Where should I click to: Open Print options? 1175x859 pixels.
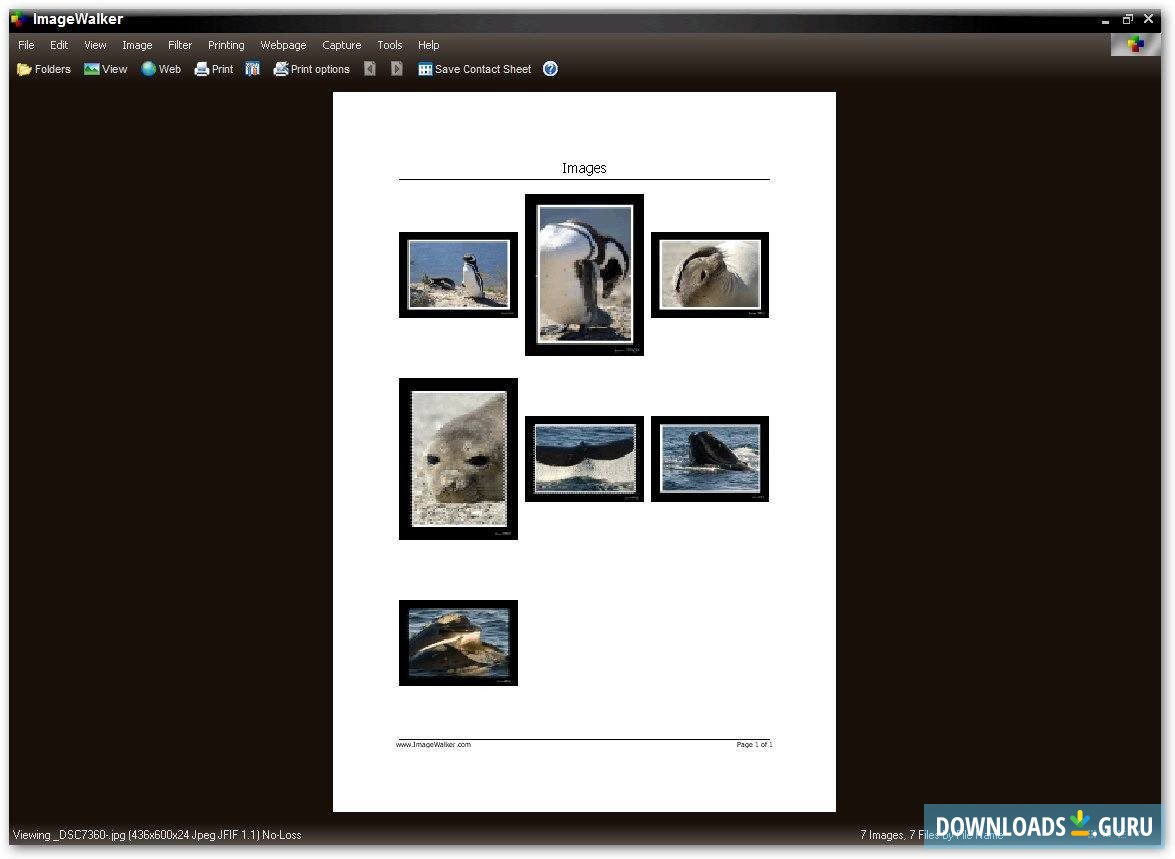click(311, 68)
